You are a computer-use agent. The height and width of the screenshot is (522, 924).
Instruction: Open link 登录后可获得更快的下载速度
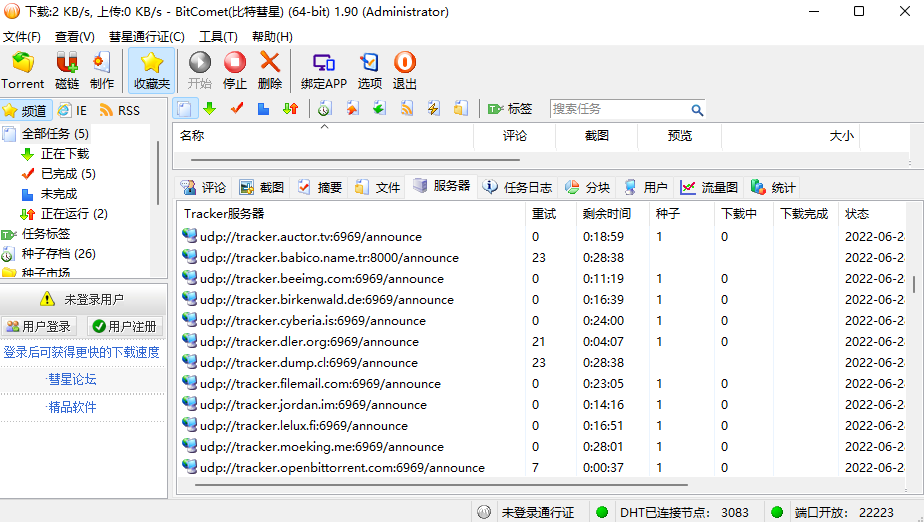click(x=81, y=352)
